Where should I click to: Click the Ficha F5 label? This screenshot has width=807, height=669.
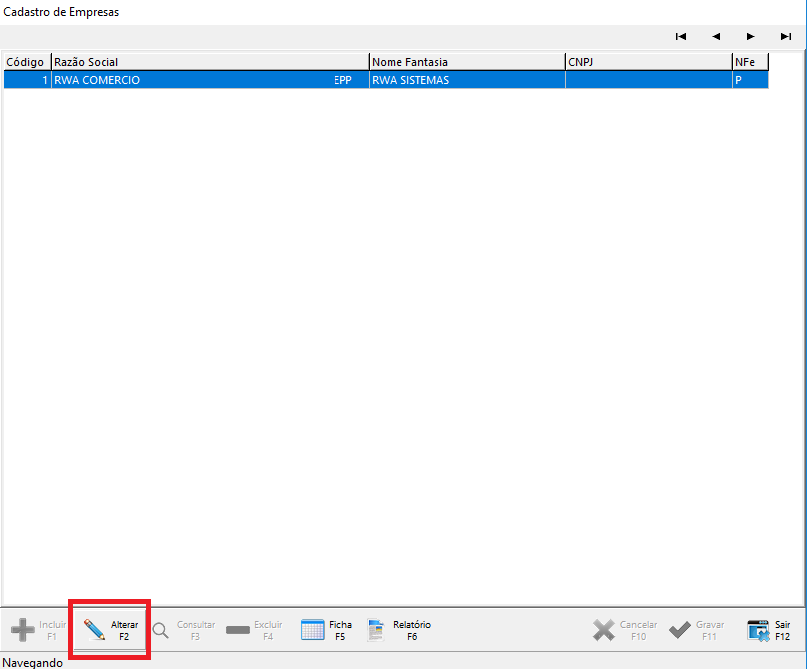pyautogui.click(x=340, y=630)
